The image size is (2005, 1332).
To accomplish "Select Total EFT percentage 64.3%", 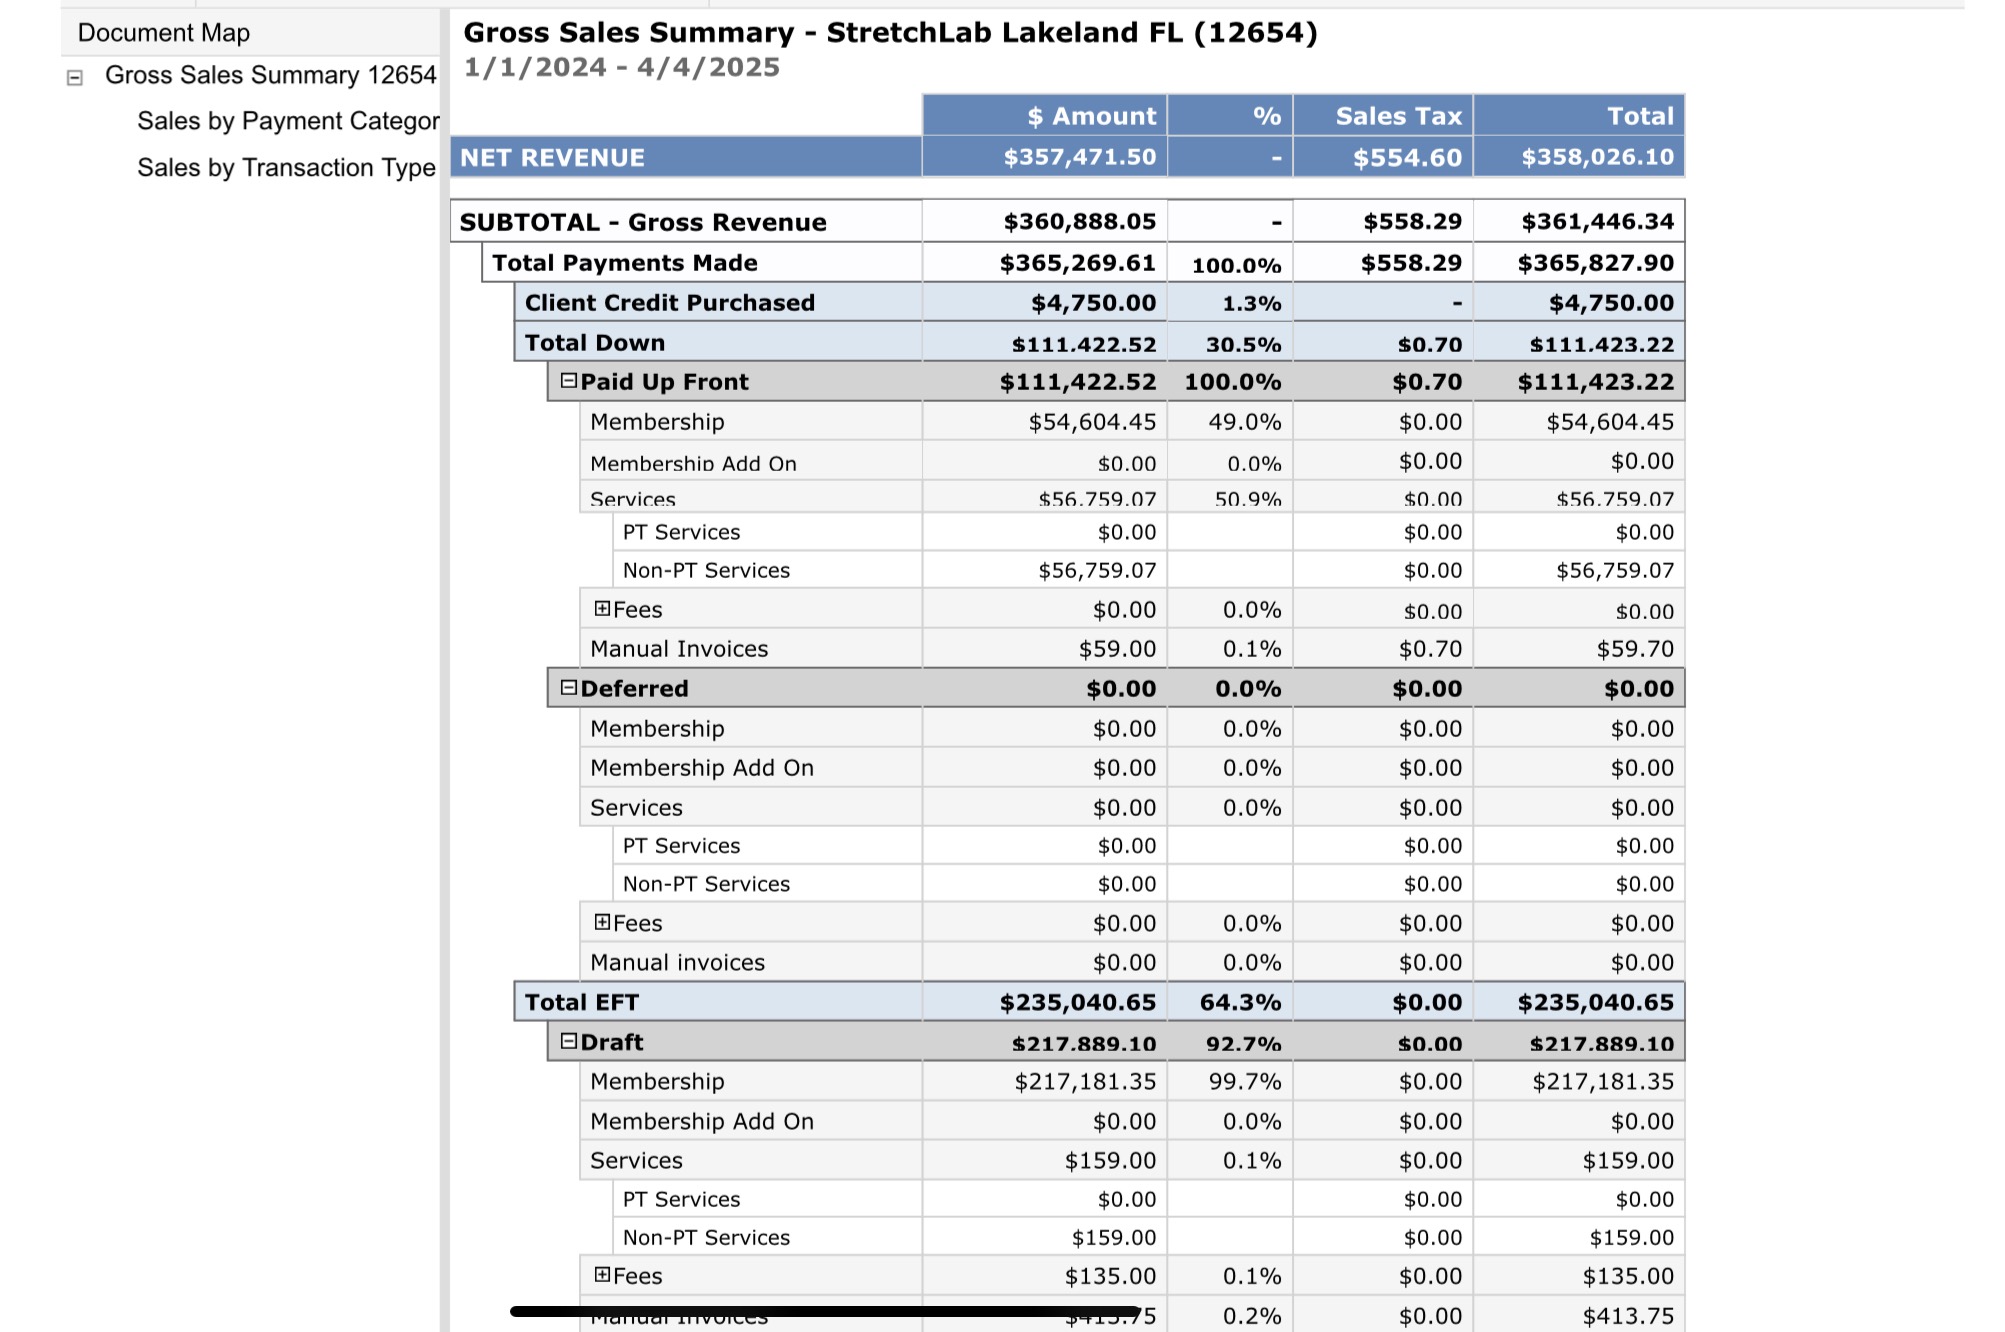I will [1240, 1002].
